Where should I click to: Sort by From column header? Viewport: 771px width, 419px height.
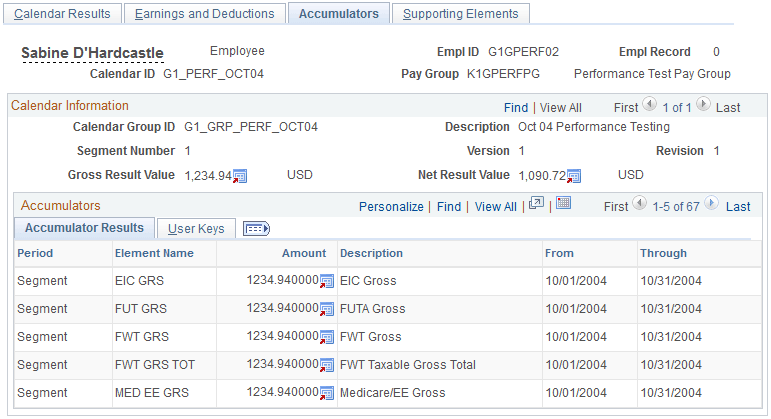pos(559,253)
